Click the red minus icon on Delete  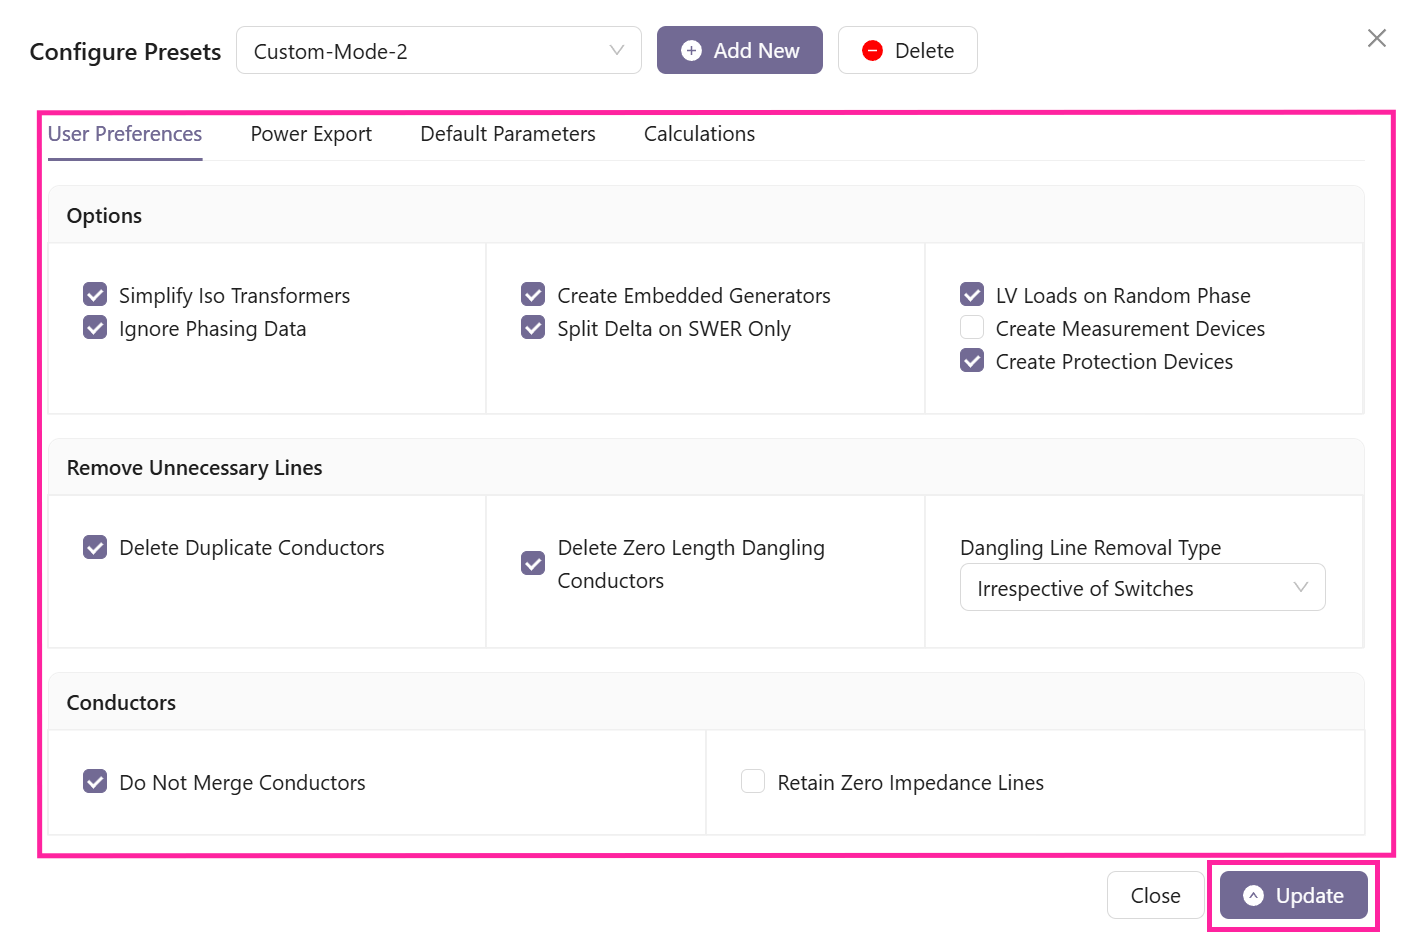click(872, 51)
